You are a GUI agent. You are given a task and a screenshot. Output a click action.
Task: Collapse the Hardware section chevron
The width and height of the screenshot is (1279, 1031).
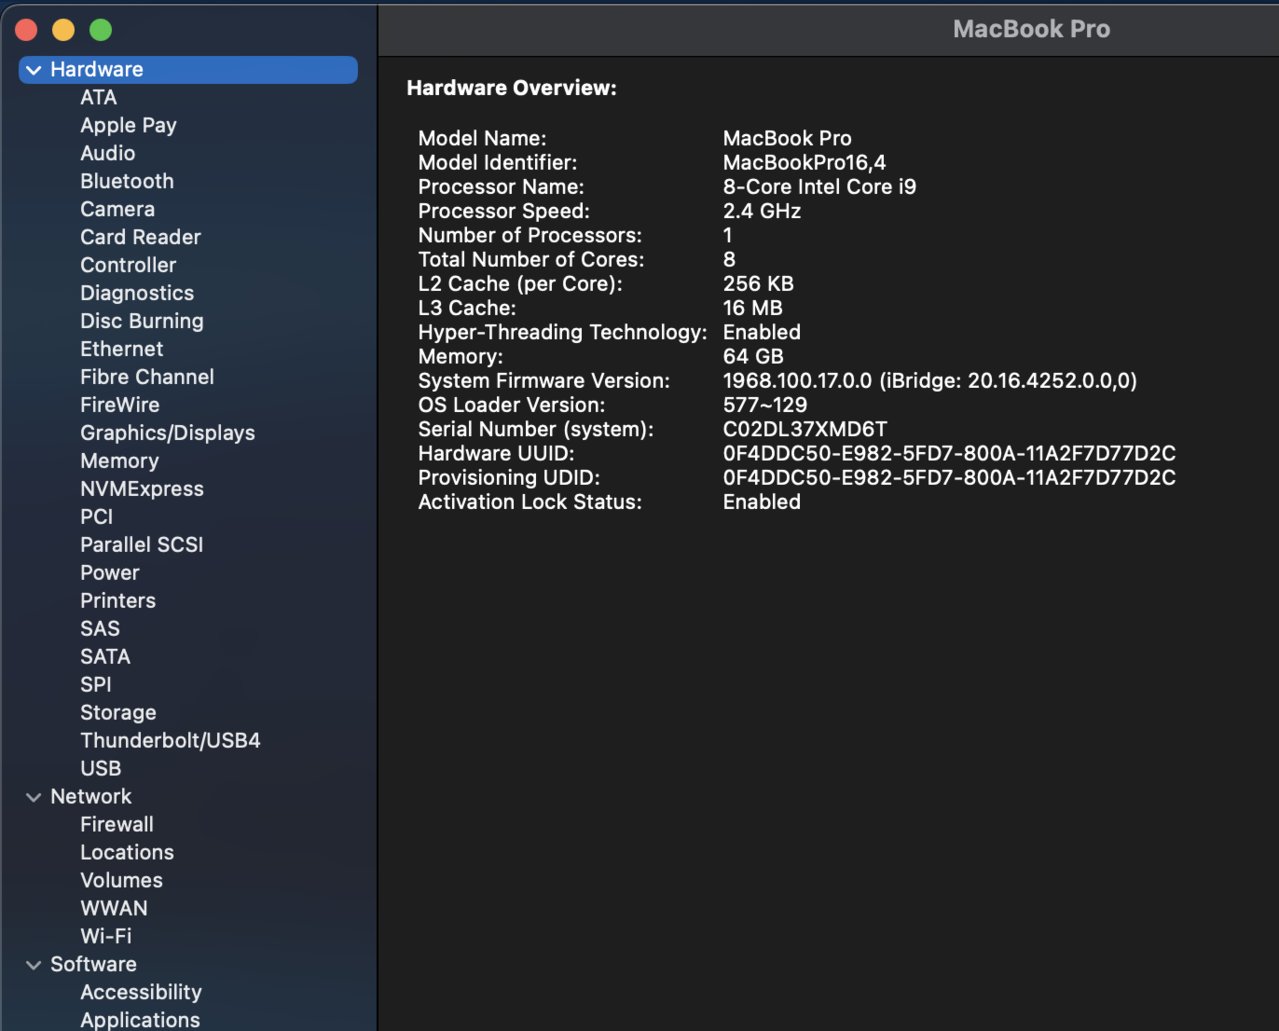coord(34,70)
